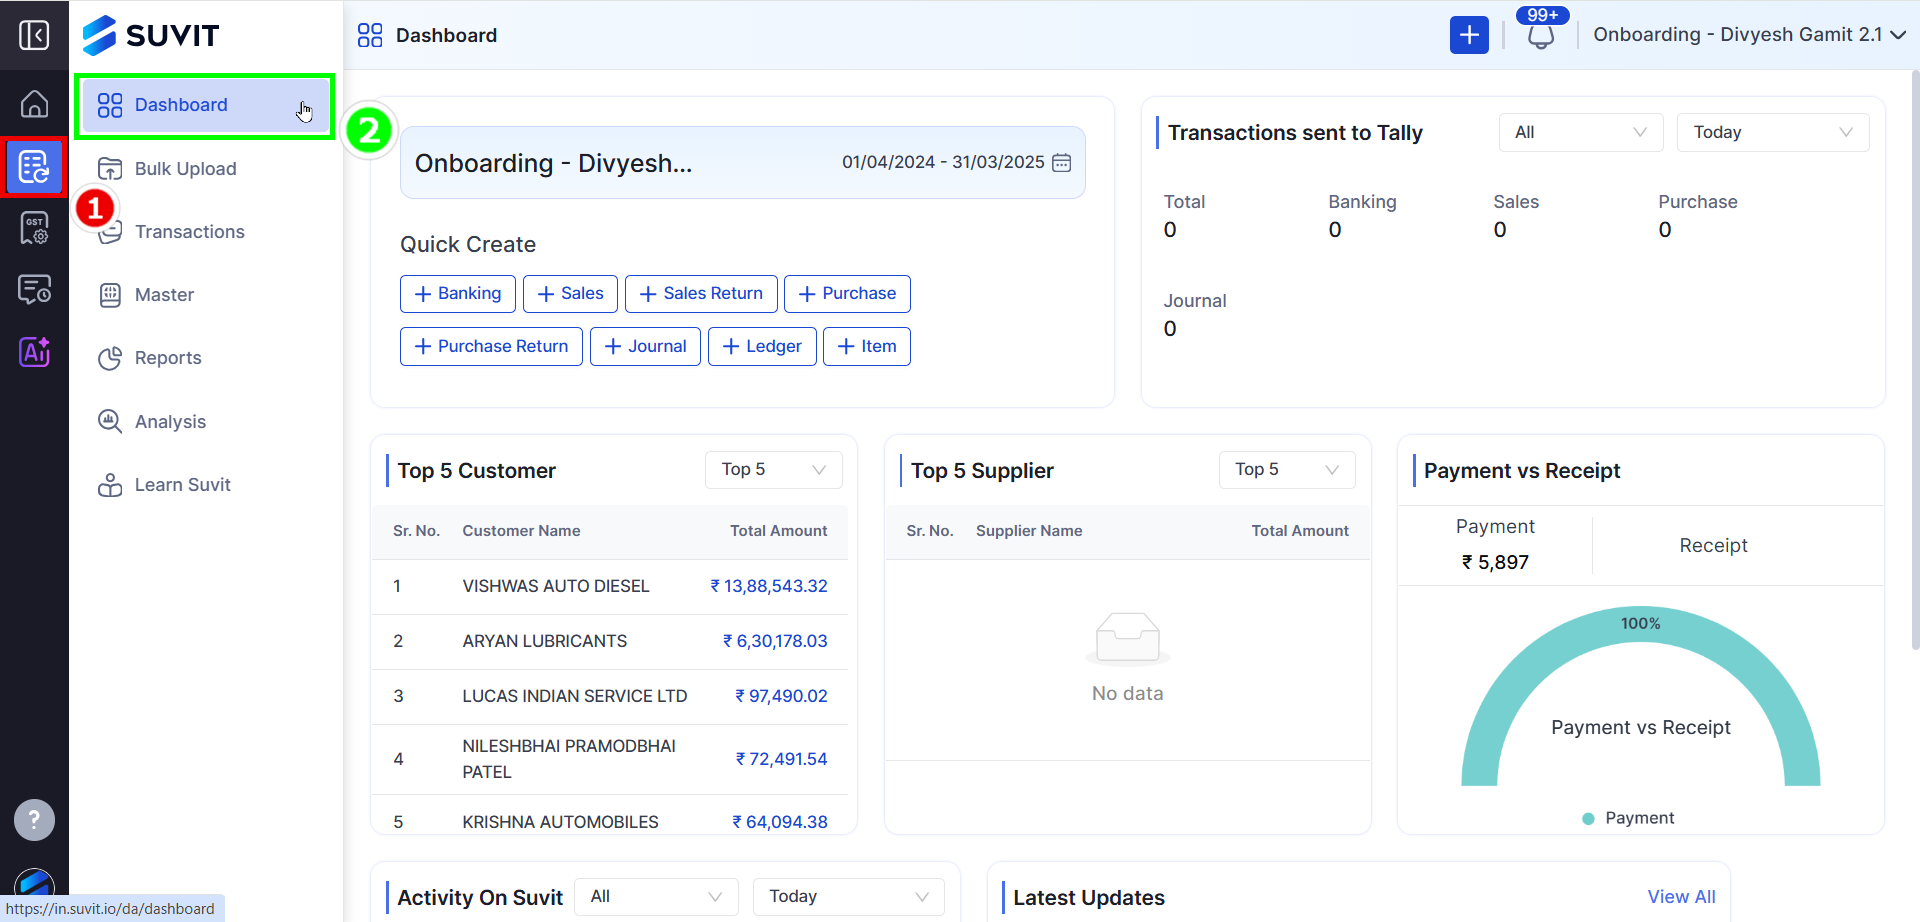Click the Payment amount ₹ 5,897
Viewport: 1920px width, 922px height.
click(x=1495, y=563)
